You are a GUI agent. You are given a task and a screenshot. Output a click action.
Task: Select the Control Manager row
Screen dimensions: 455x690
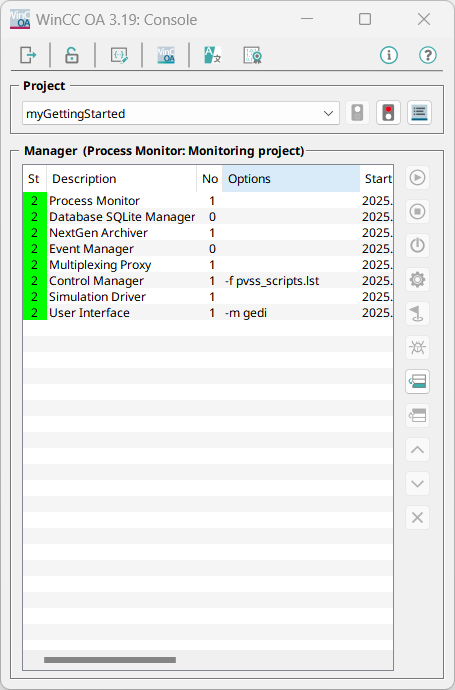[x=208, y=281]
